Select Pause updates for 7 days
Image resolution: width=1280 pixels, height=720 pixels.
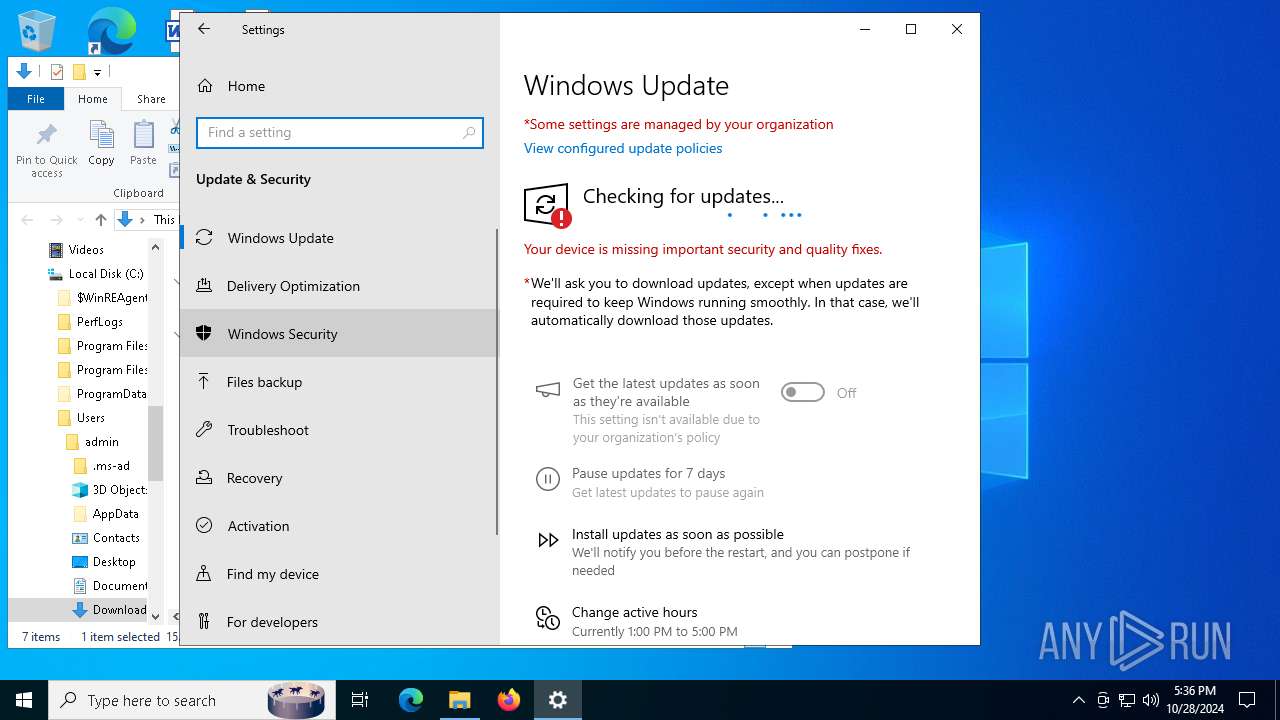pos(649,474)
